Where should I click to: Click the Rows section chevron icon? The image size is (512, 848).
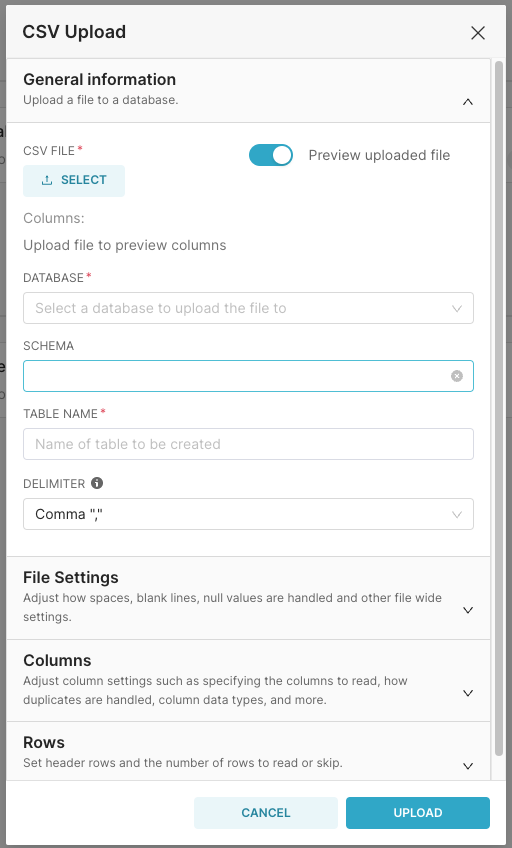pos(468,766)
